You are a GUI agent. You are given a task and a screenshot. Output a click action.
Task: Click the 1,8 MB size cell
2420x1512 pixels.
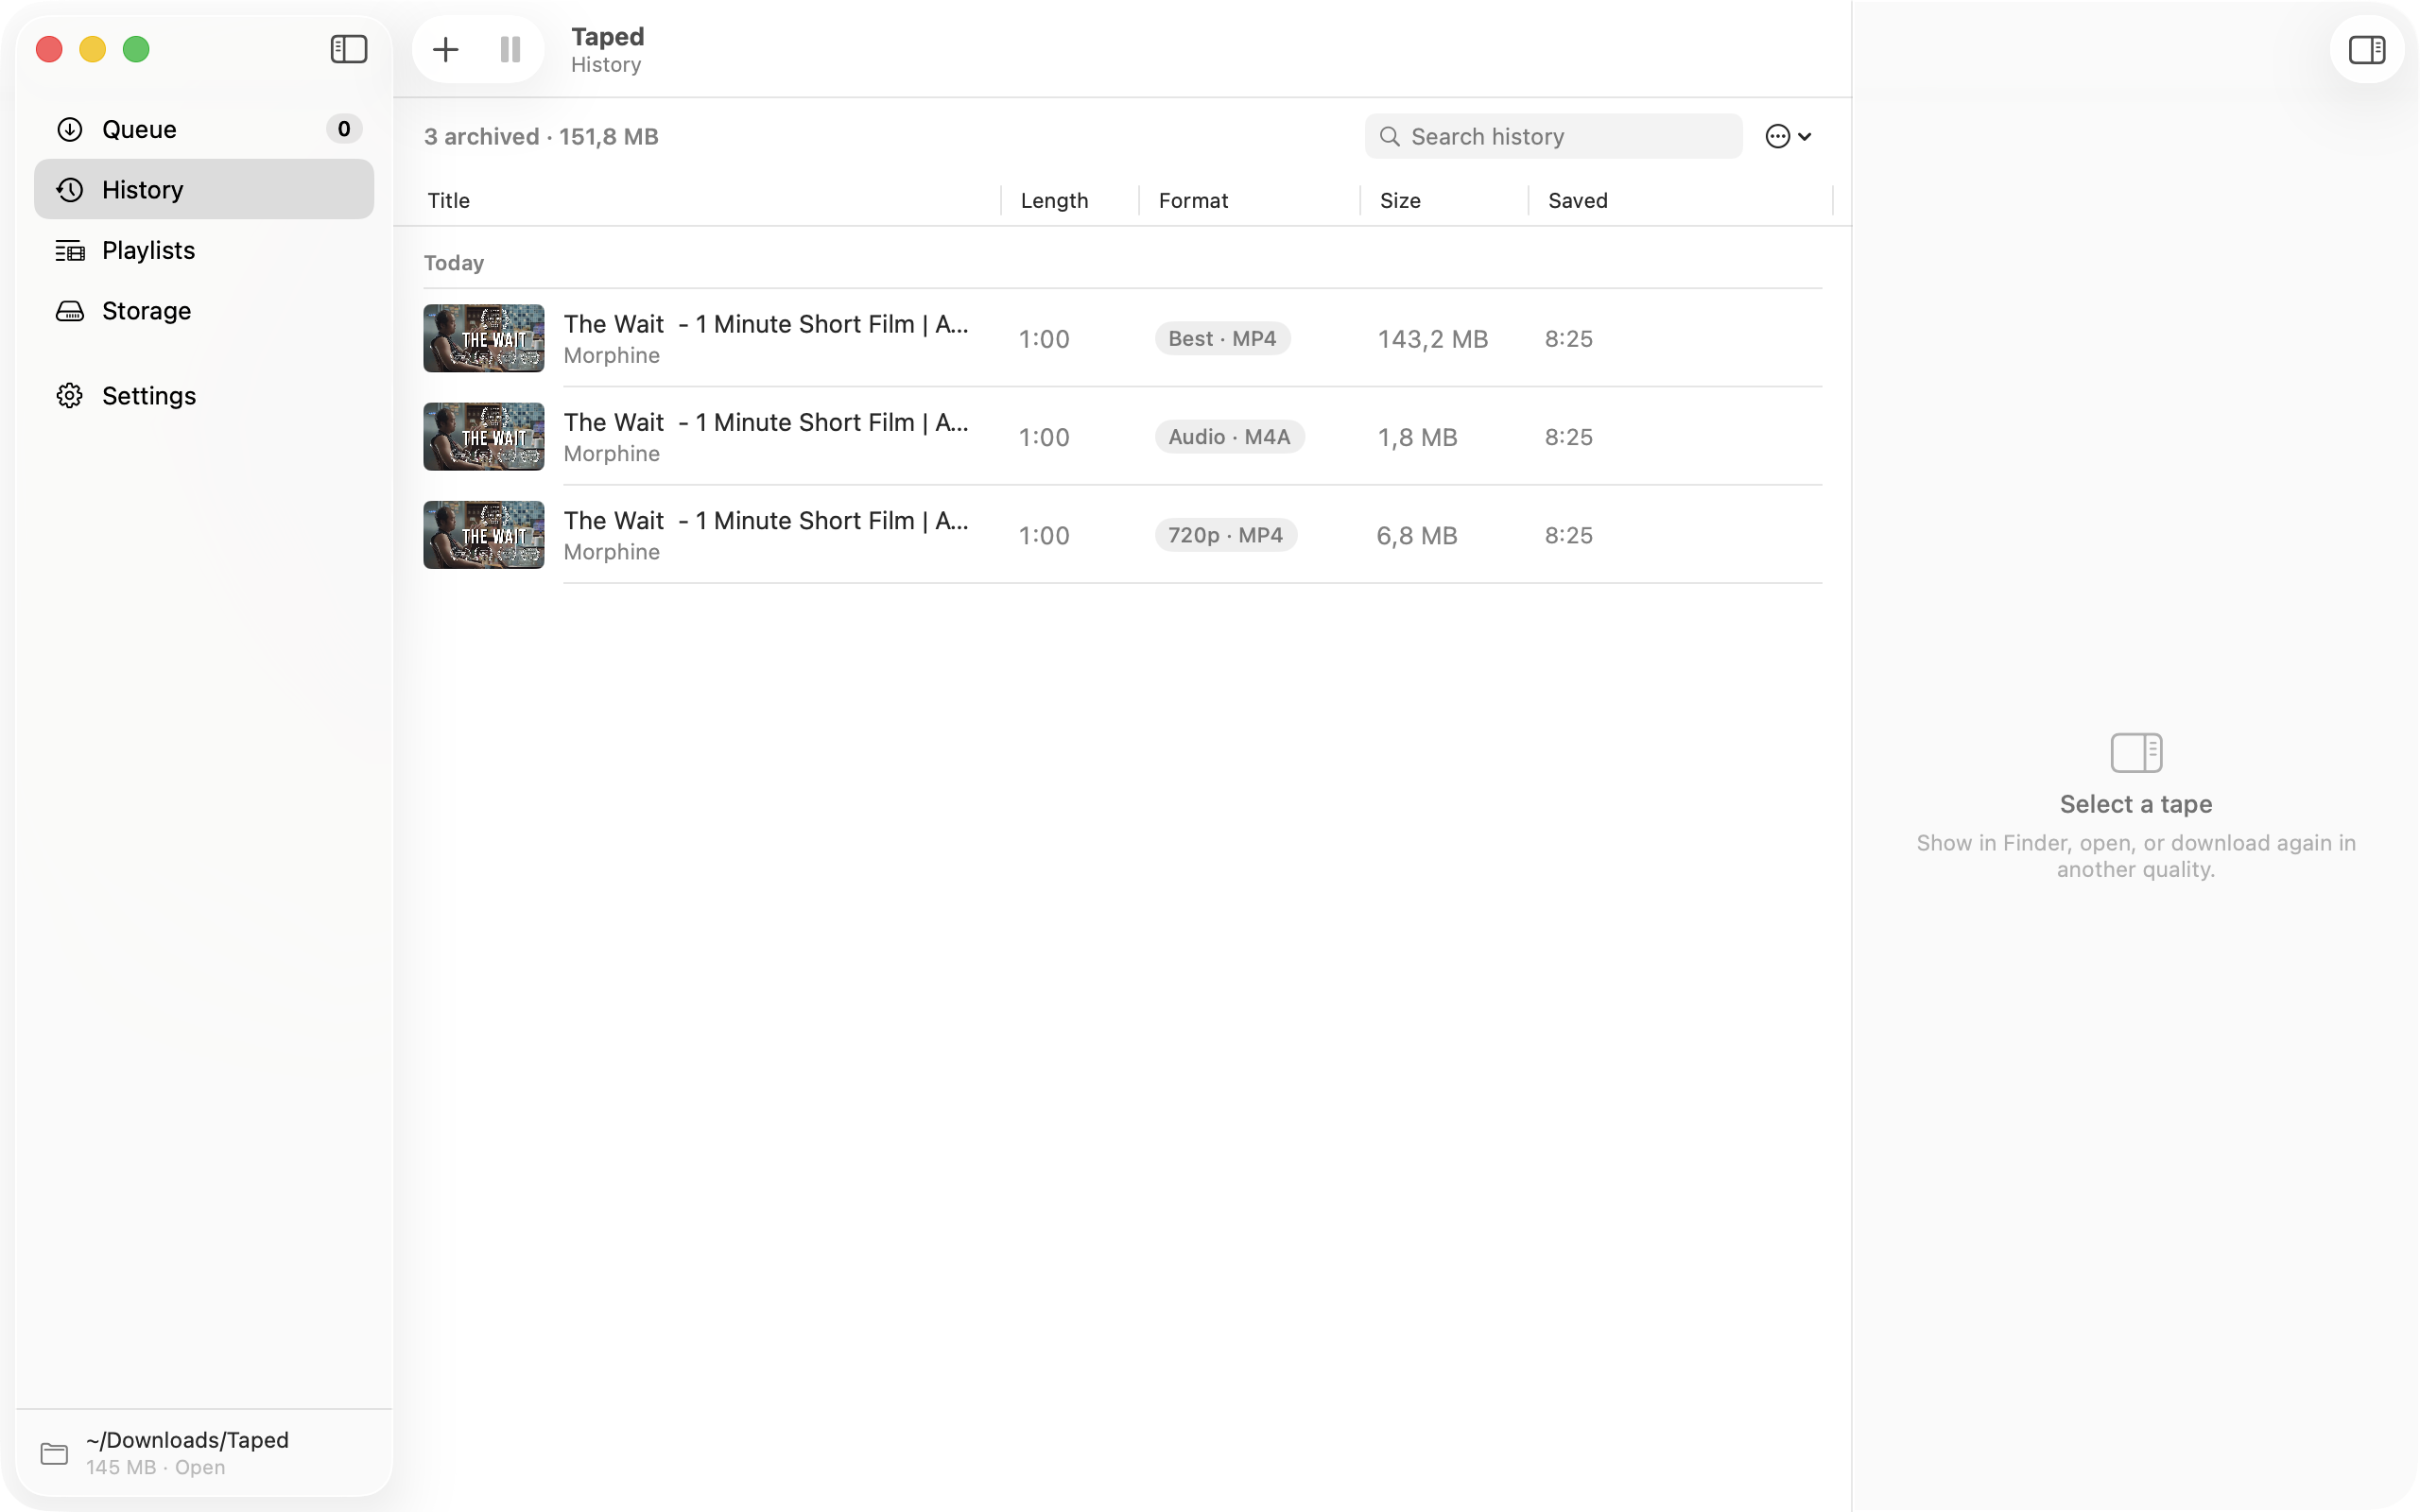[x=1417, y=437]
